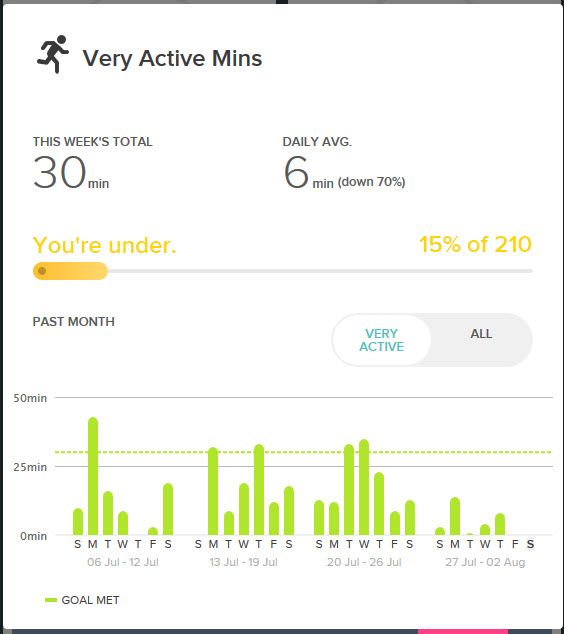Click the yellow progress bar fill
Viewport: 564px width, 634px height.
tap(70, 271)
